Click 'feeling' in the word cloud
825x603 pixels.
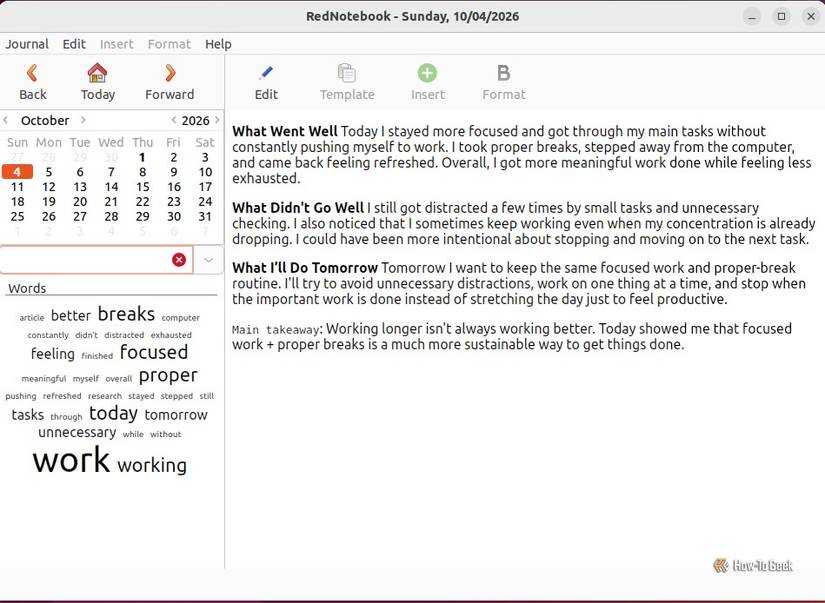pyautogui.click(x=53, y=354)
